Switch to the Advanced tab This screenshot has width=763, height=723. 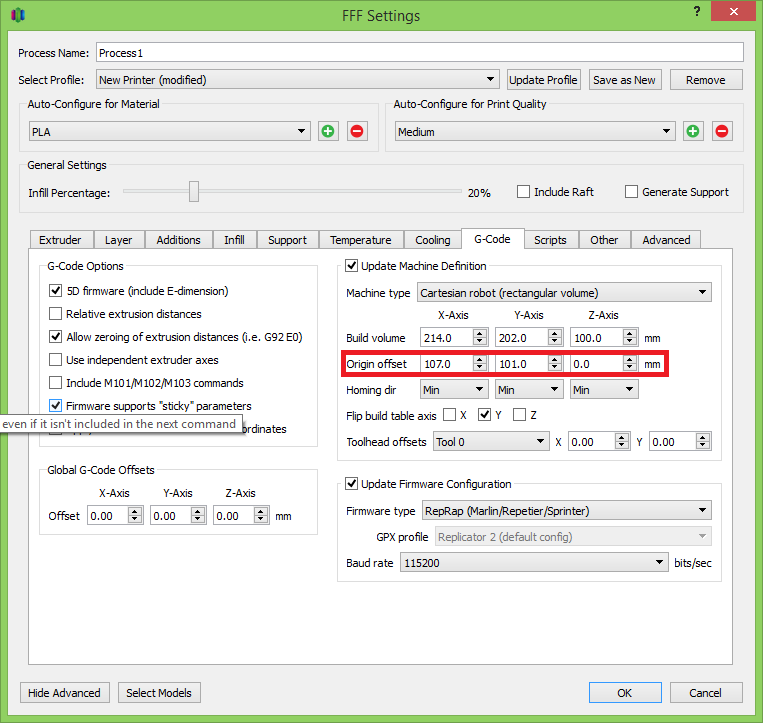666,240
